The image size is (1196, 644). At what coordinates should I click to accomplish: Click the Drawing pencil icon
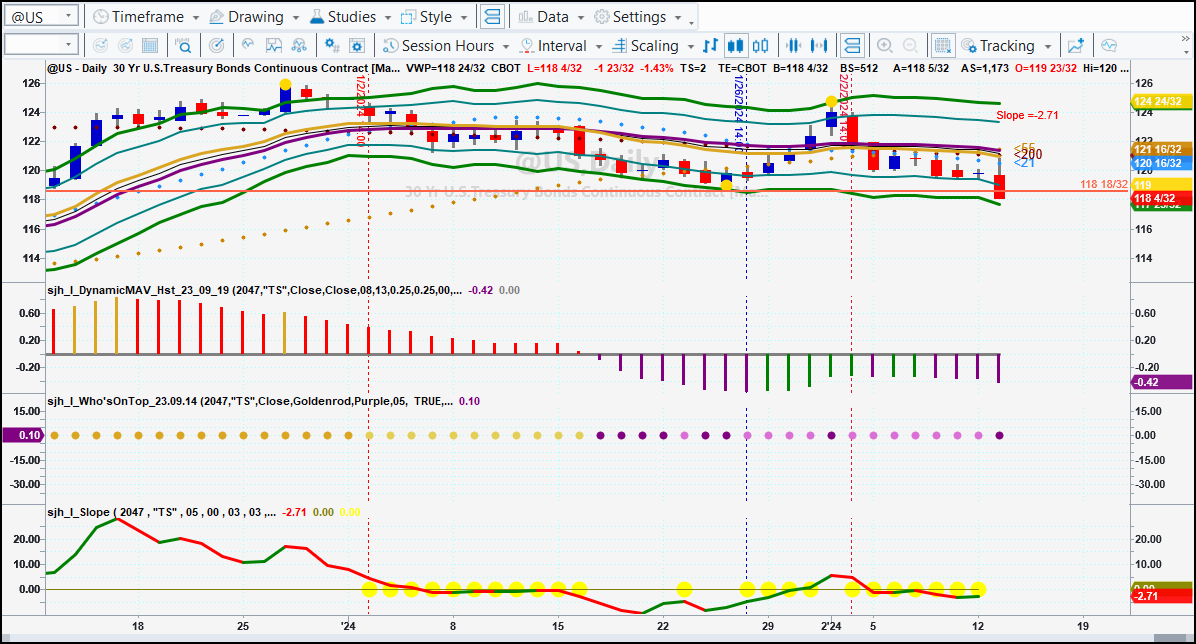click(216, 16)
